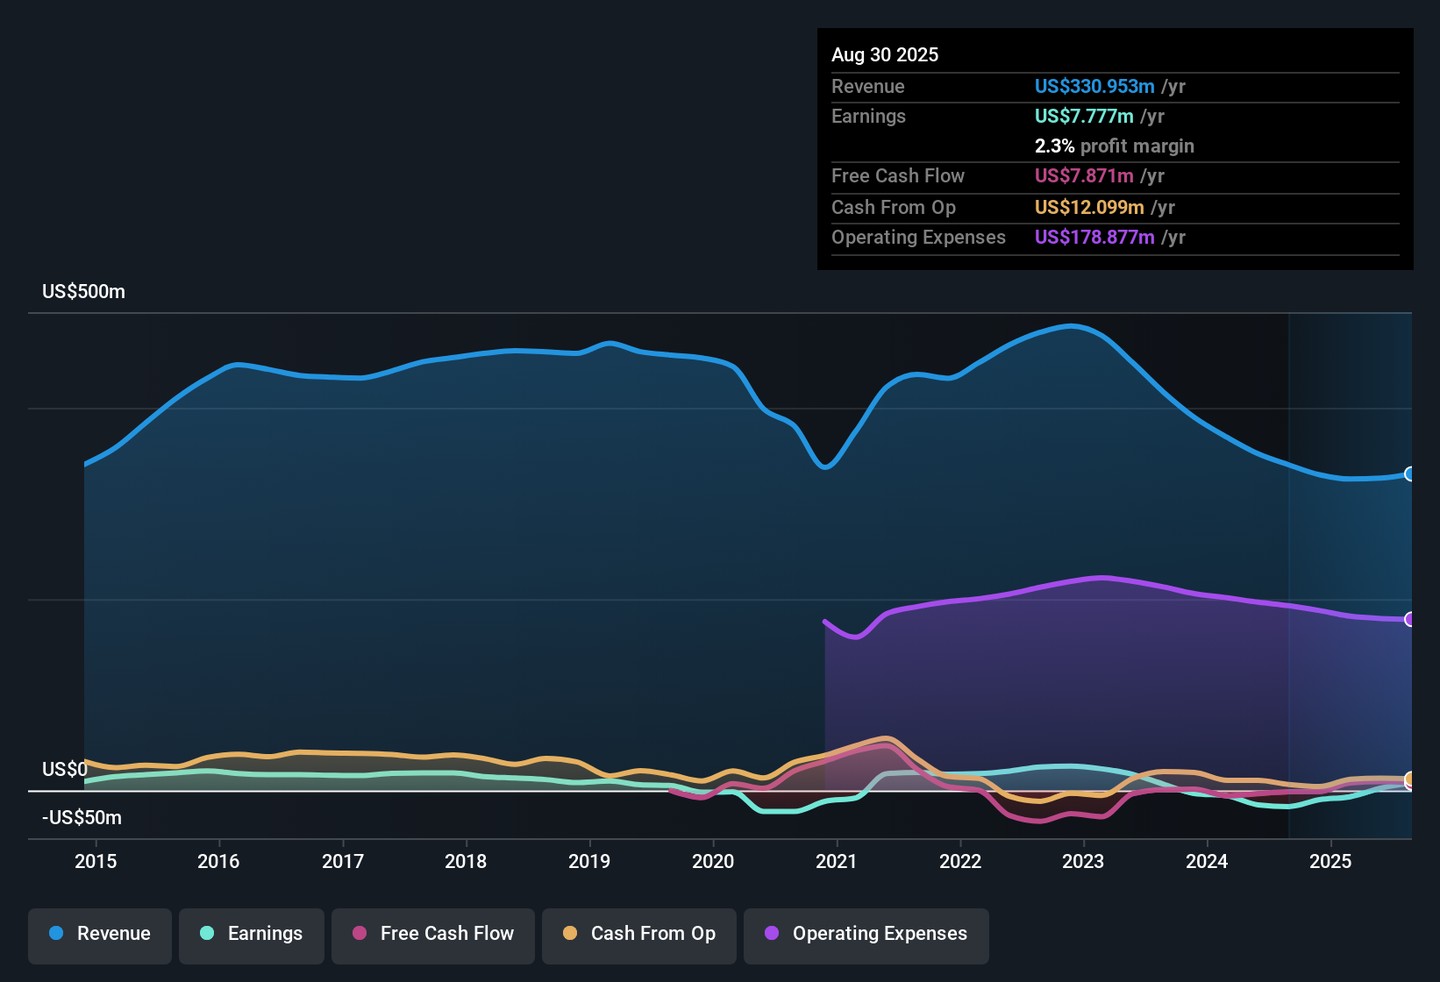Click the Revenue value US$330.953m in tooltip
Viewport: 1440px width, 982px height.
pos(1094,87)
